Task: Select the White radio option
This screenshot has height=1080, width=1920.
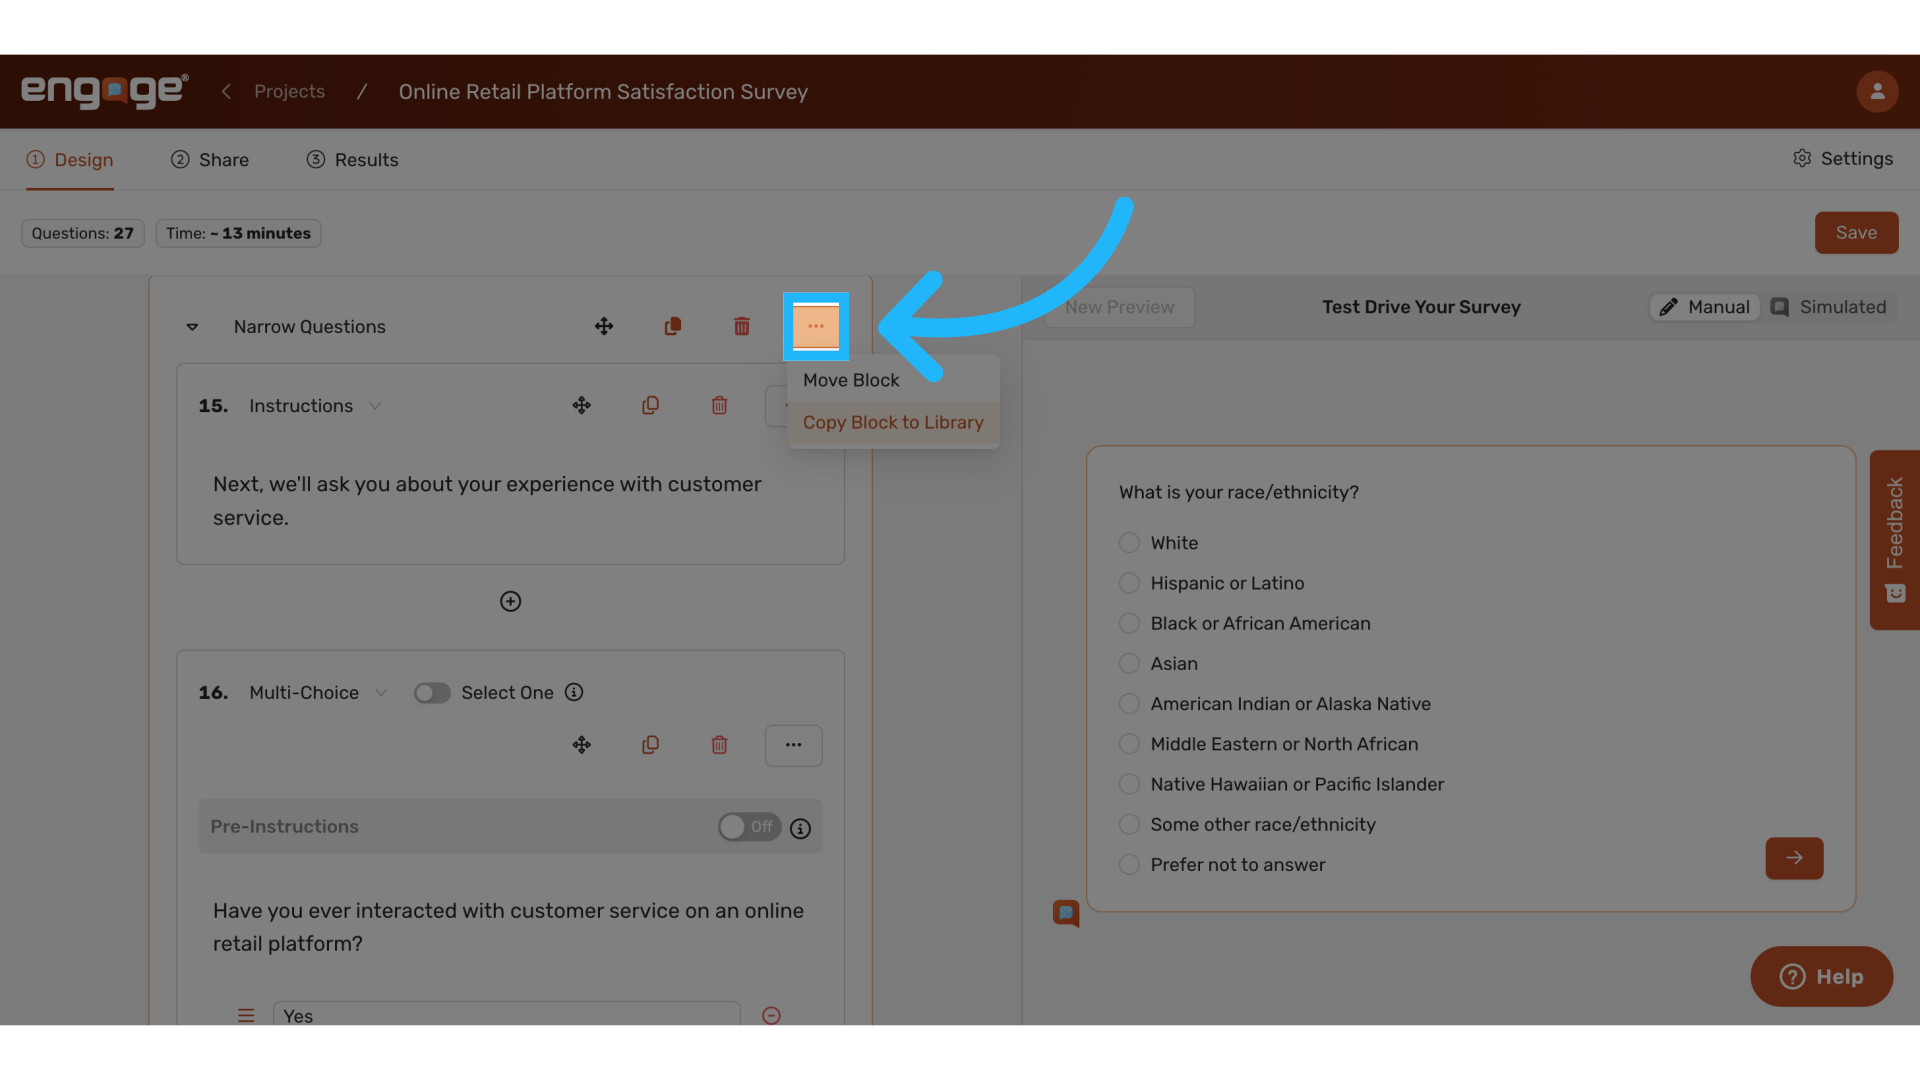Action: 1129,543
